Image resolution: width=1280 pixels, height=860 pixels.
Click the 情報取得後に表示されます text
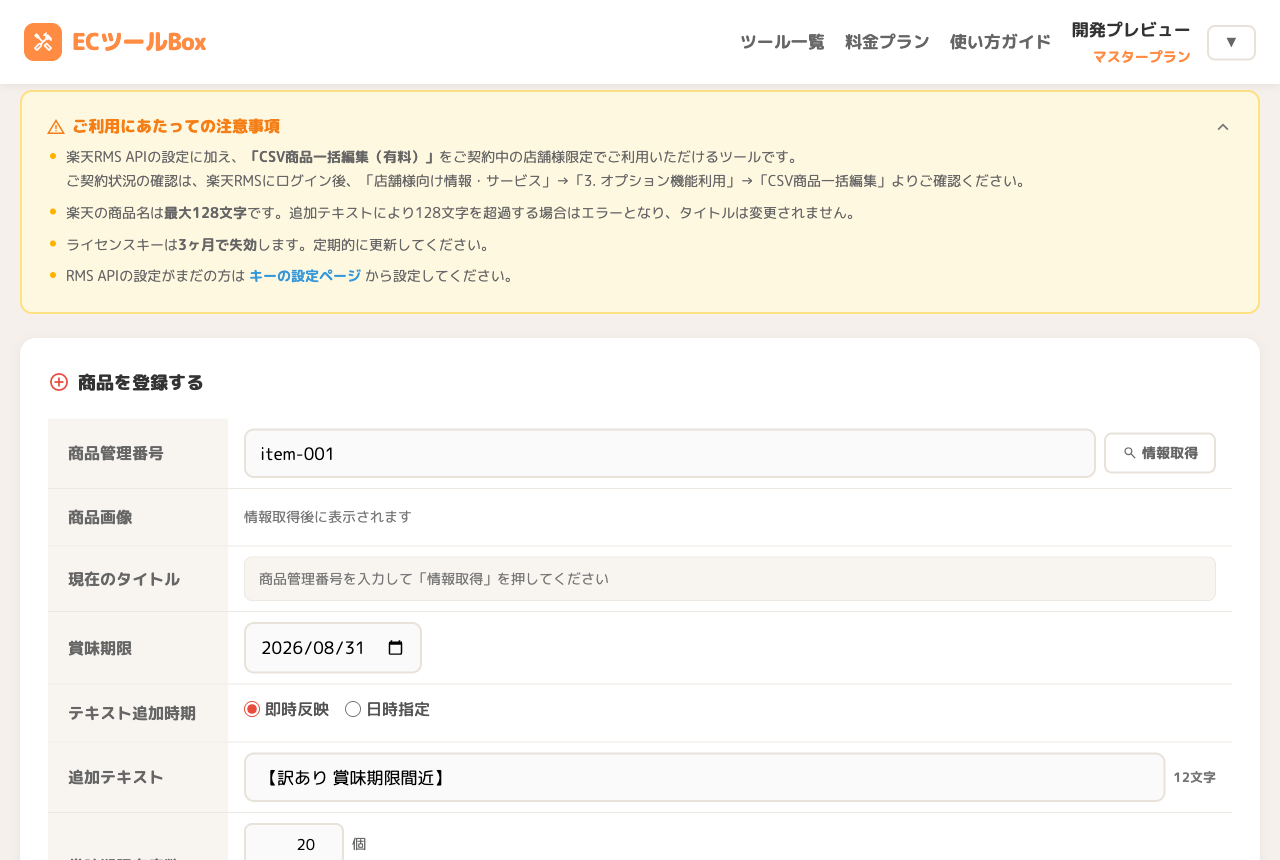pyautogui.click(x=328, y=517)
